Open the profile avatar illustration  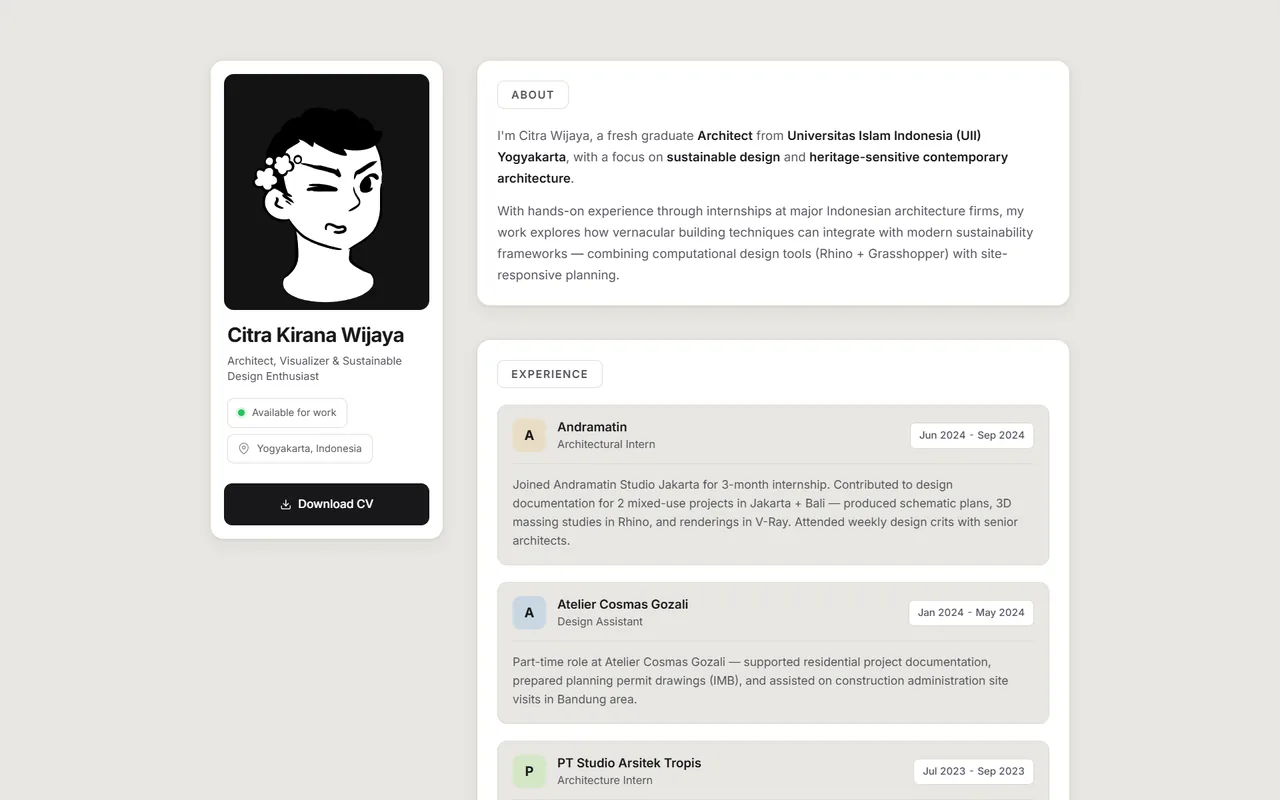[326, 192]
